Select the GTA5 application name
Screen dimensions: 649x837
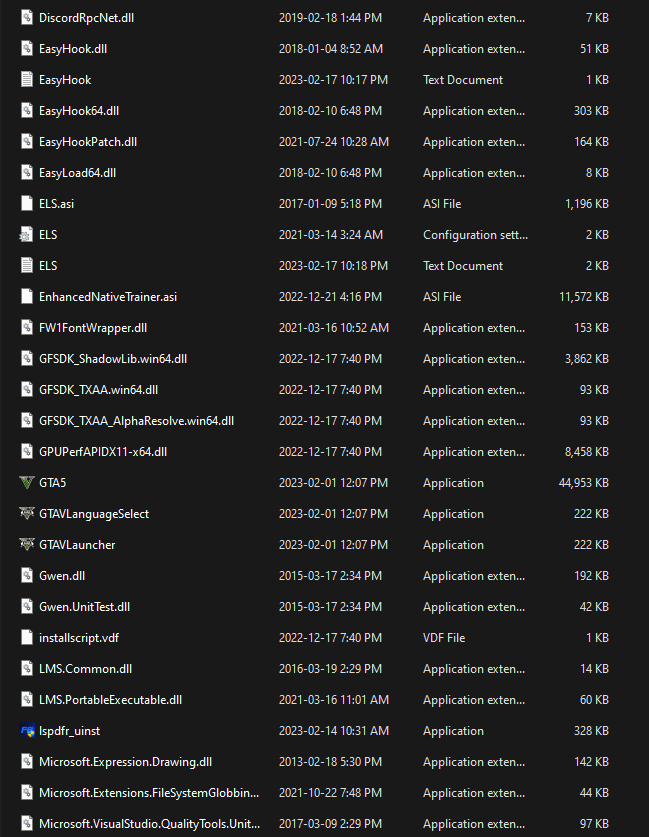point(53,483)
